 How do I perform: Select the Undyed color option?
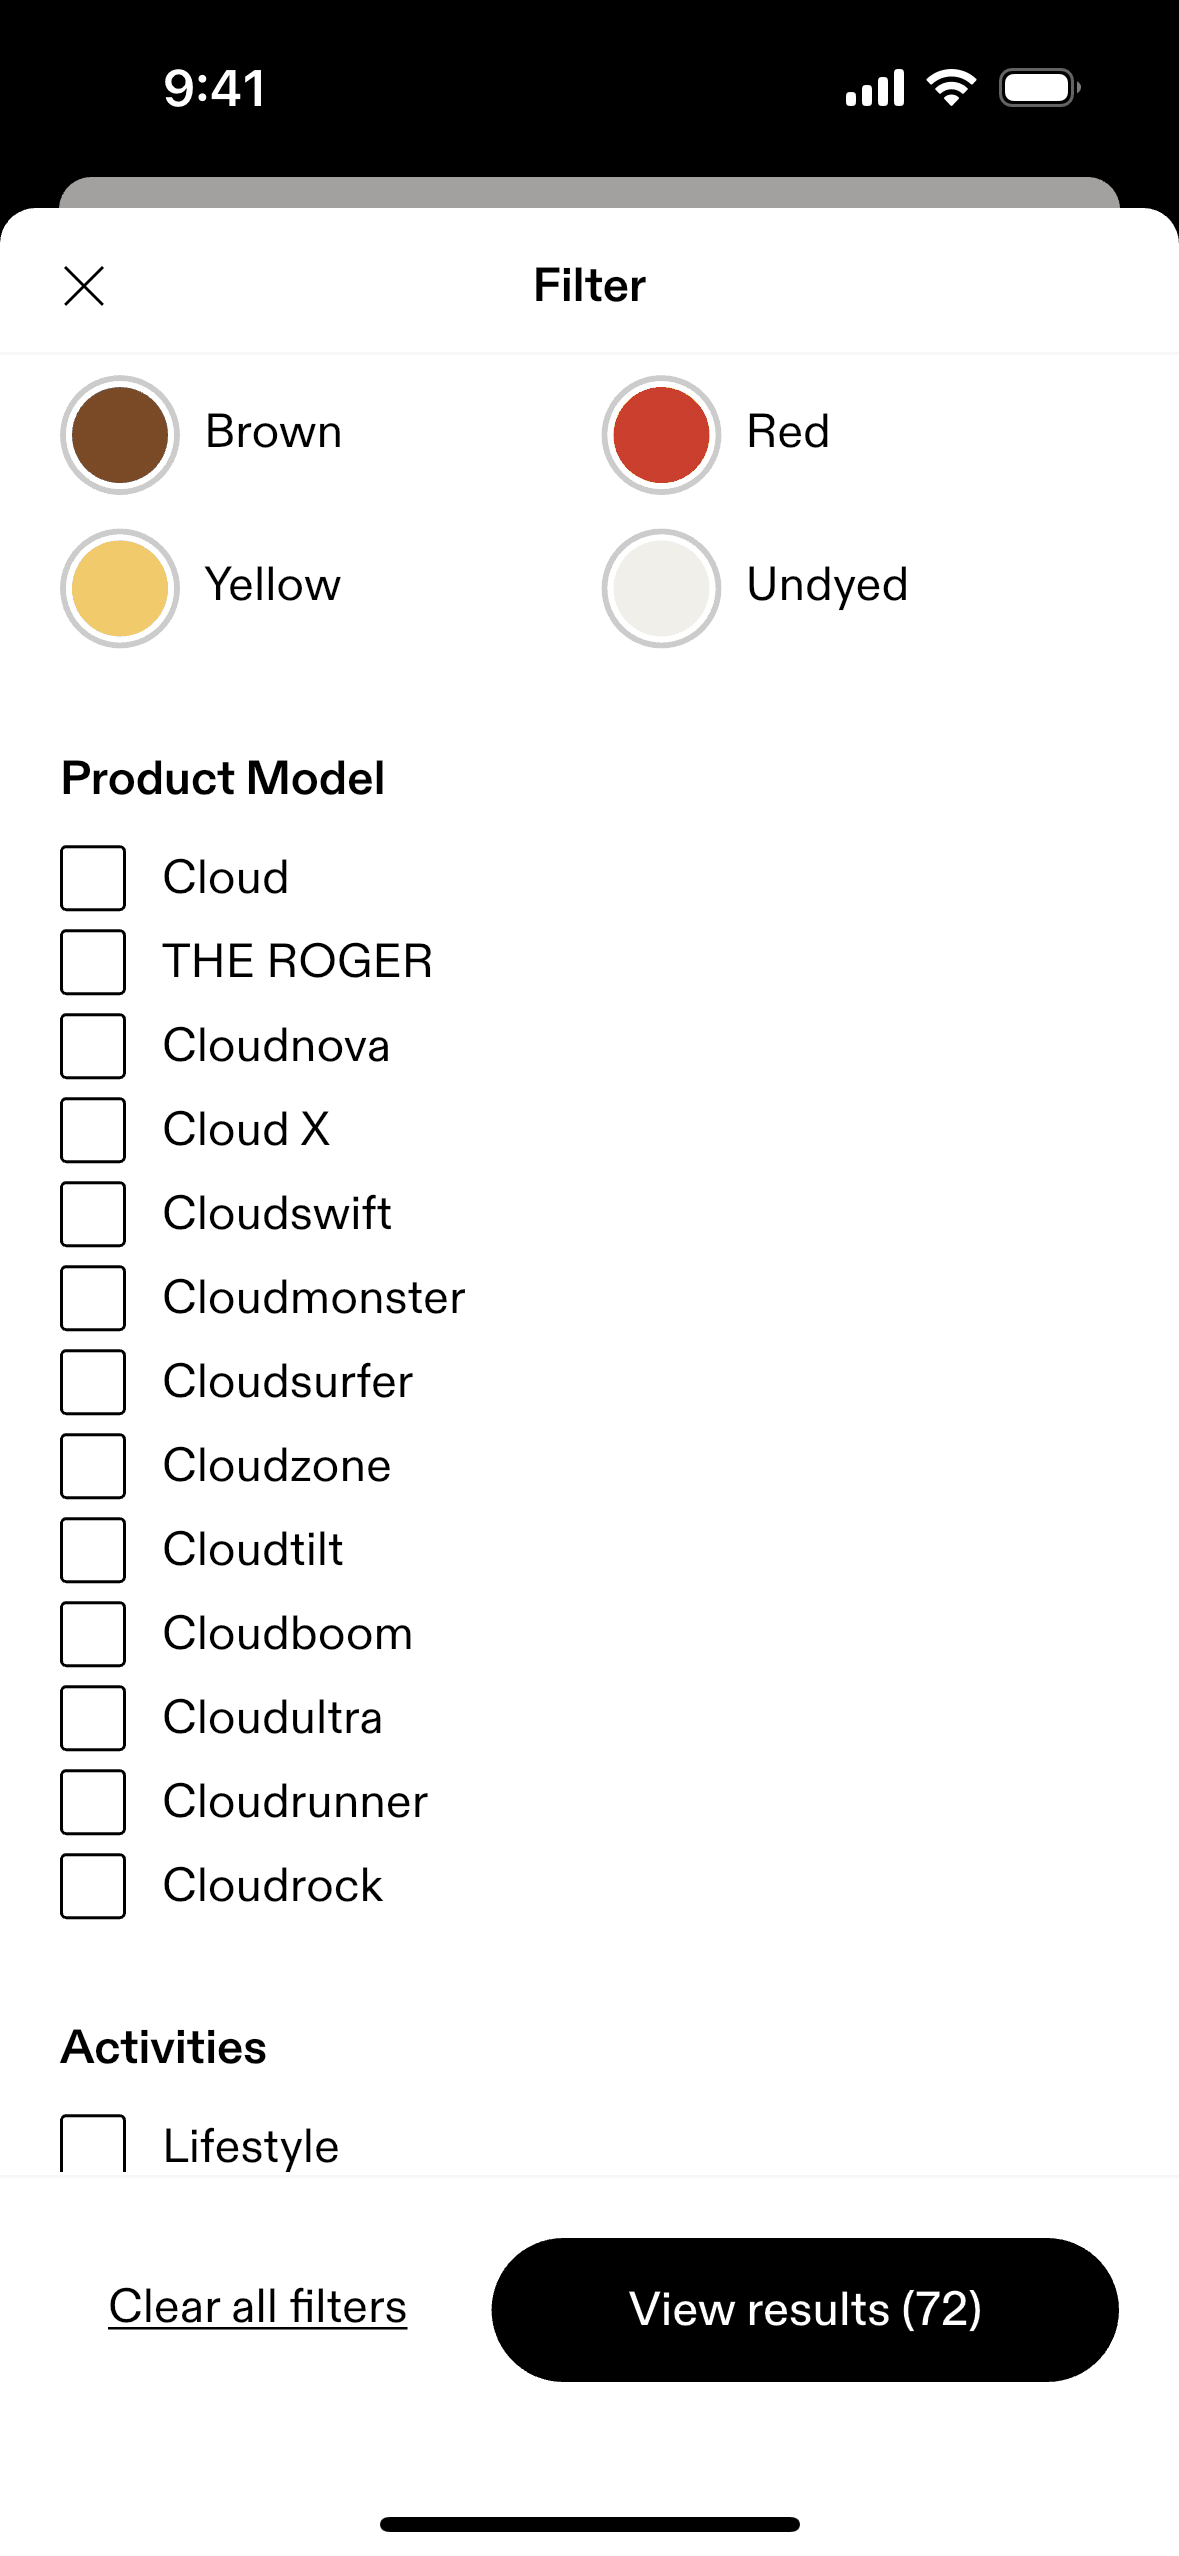tap(661, 588)
